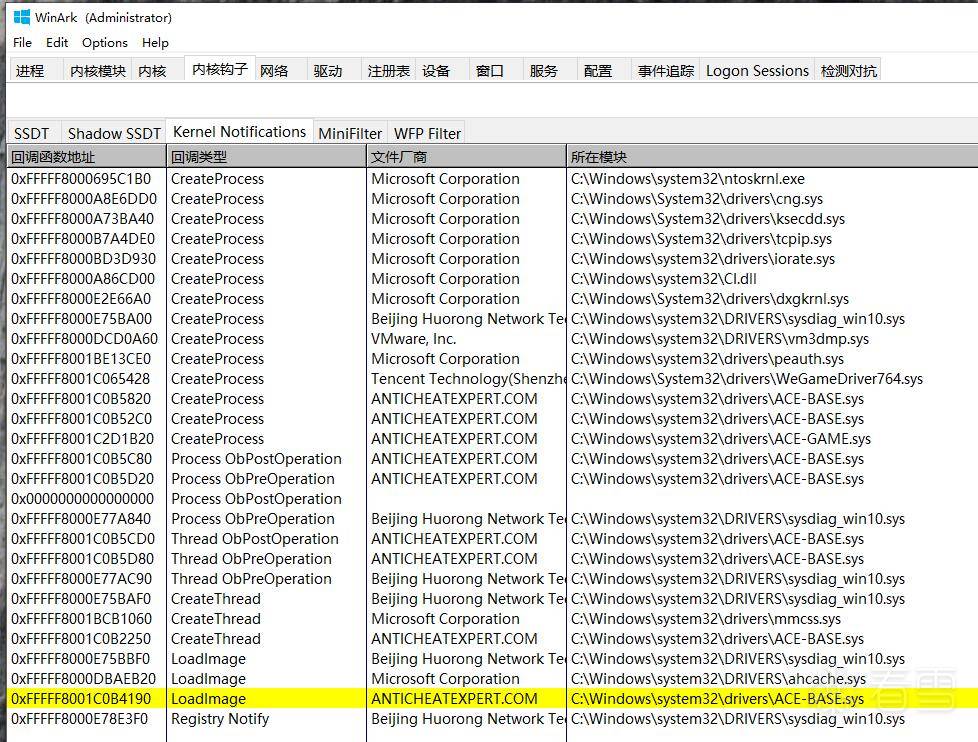
Task: Sort by the 回调类型 column header
Action: coord(267,157)
